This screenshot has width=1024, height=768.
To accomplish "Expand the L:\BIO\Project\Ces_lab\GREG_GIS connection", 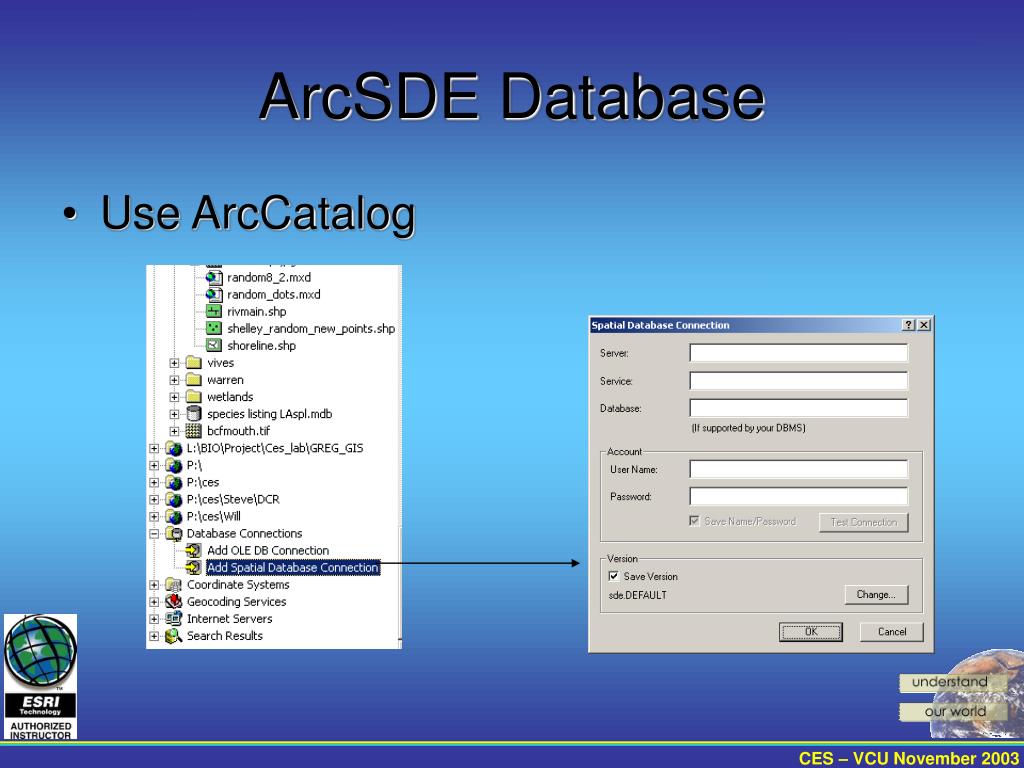I will coord(154,448).
